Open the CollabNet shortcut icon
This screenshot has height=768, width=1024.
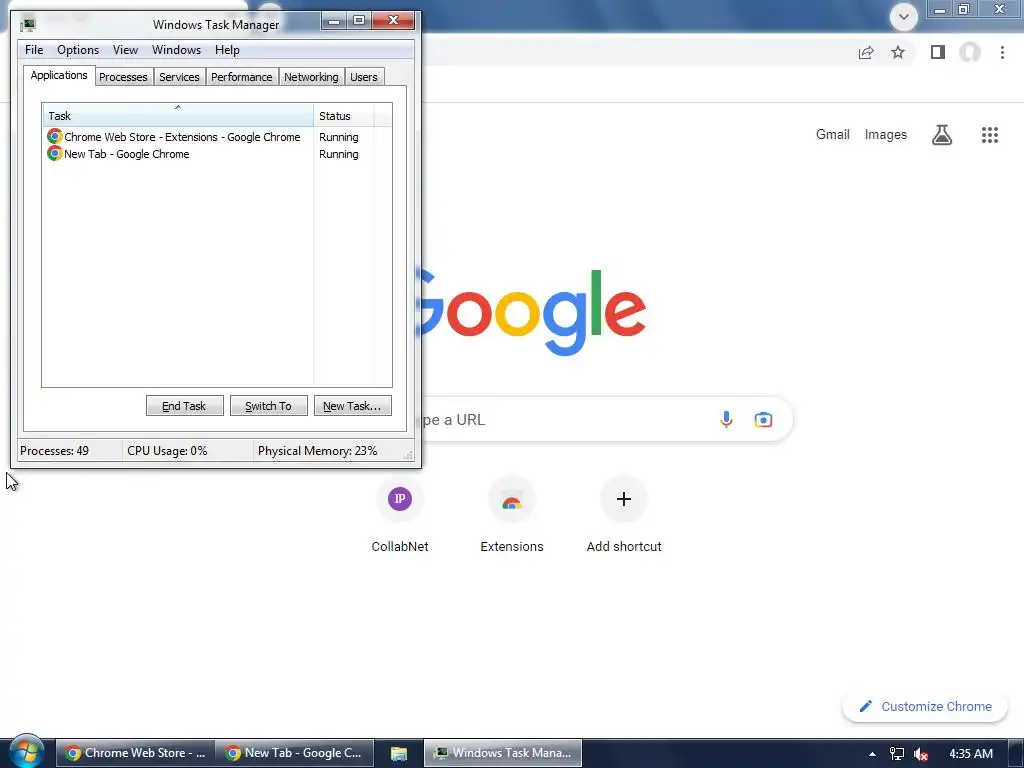(x=400, y=499)
